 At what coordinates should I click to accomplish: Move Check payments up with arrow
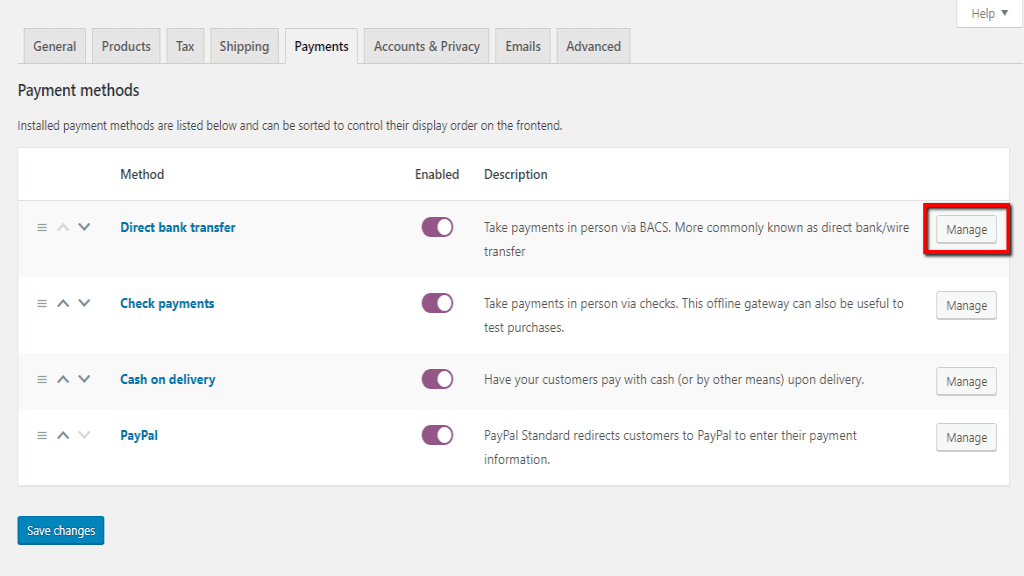63,304
